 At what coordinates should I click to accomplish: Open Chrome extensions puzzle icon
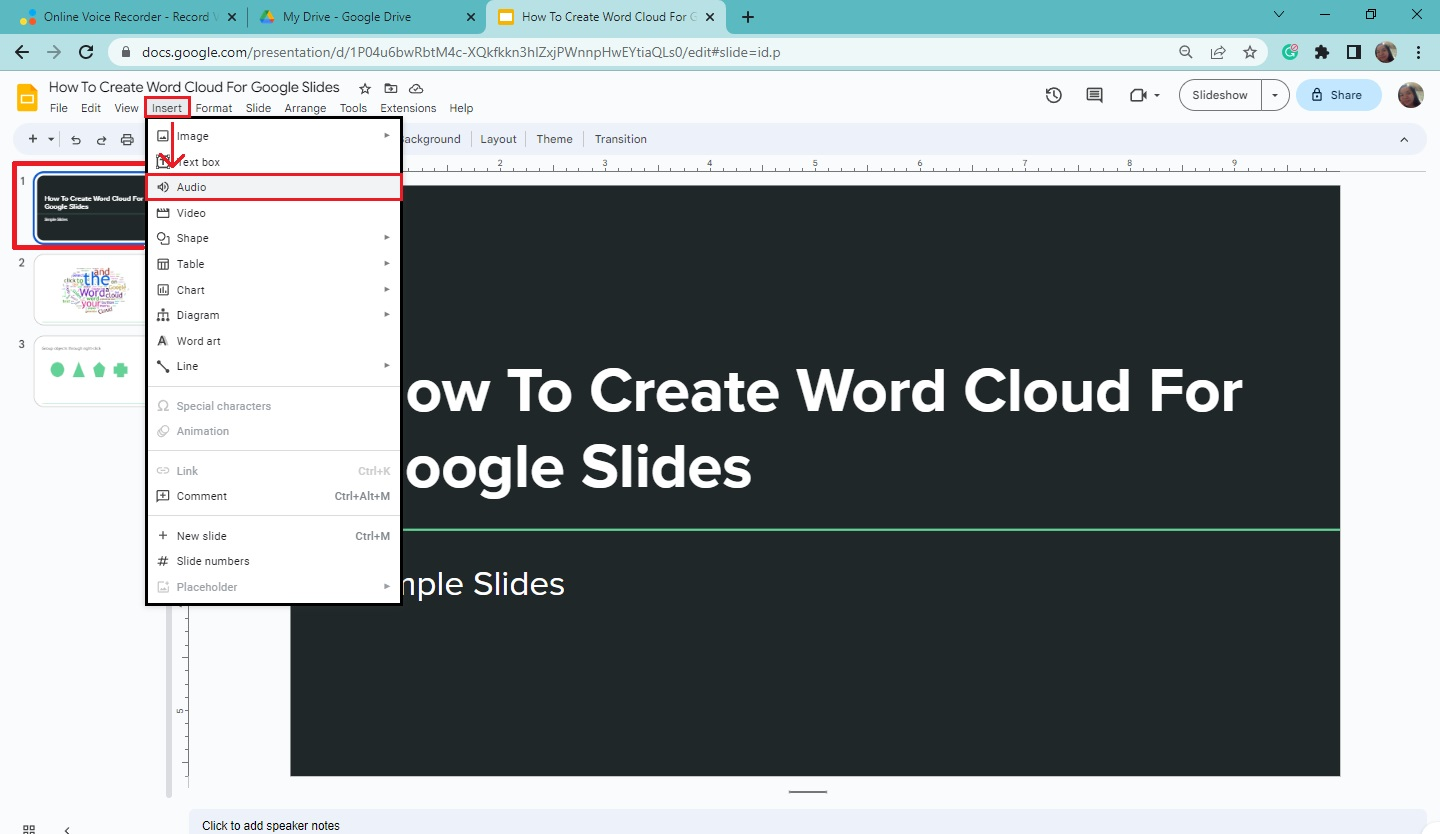(1322, 52)
